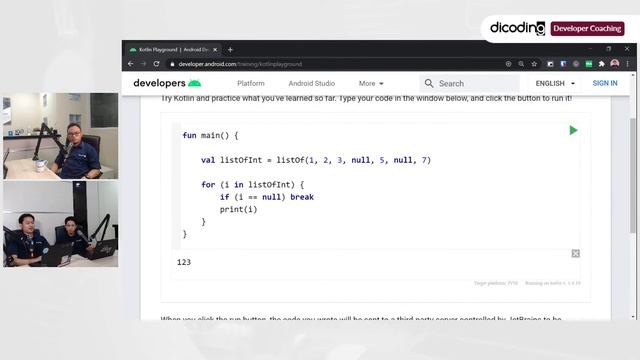640x360 pixels.
Task: Click the SIGN IN link
Action: (x=605, y=83)
